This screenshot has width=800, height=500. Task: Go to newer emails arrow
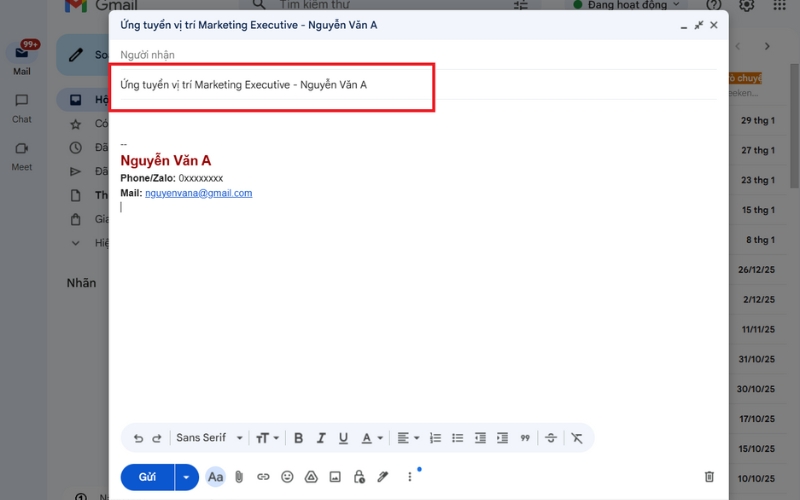tap(738, 46)
